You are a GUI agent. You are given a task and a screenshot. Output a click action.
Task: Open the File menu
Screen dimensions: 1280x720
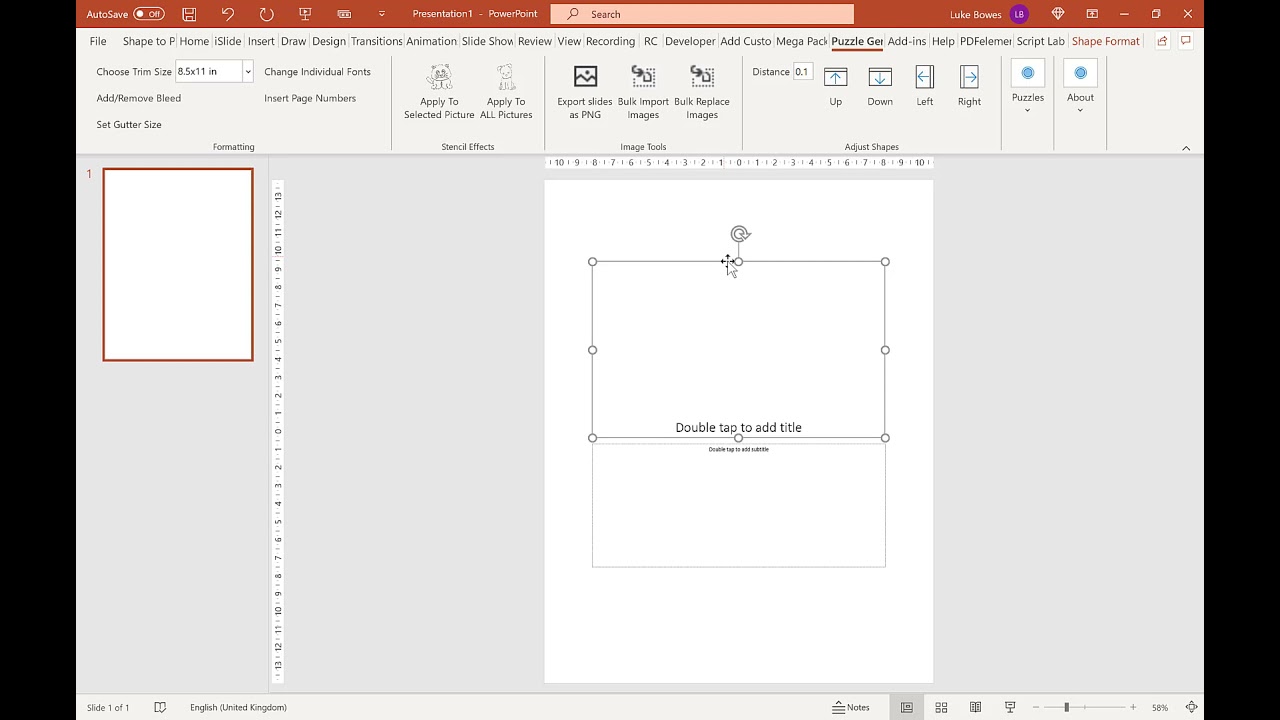[x=98, y=41]
